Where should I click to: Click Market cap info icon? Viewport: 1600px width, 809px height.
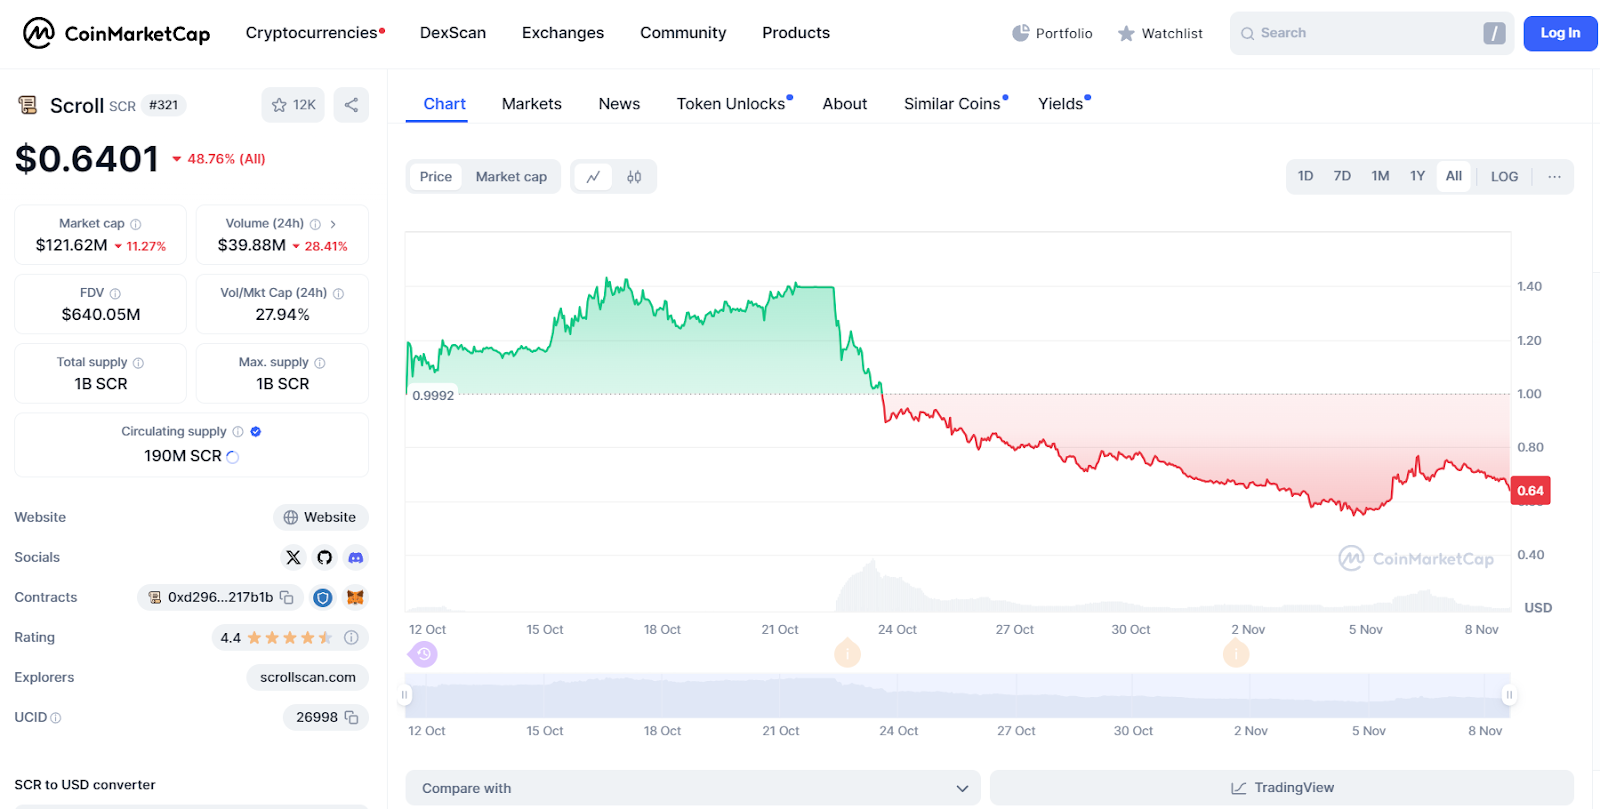click(x=136, y=224)
